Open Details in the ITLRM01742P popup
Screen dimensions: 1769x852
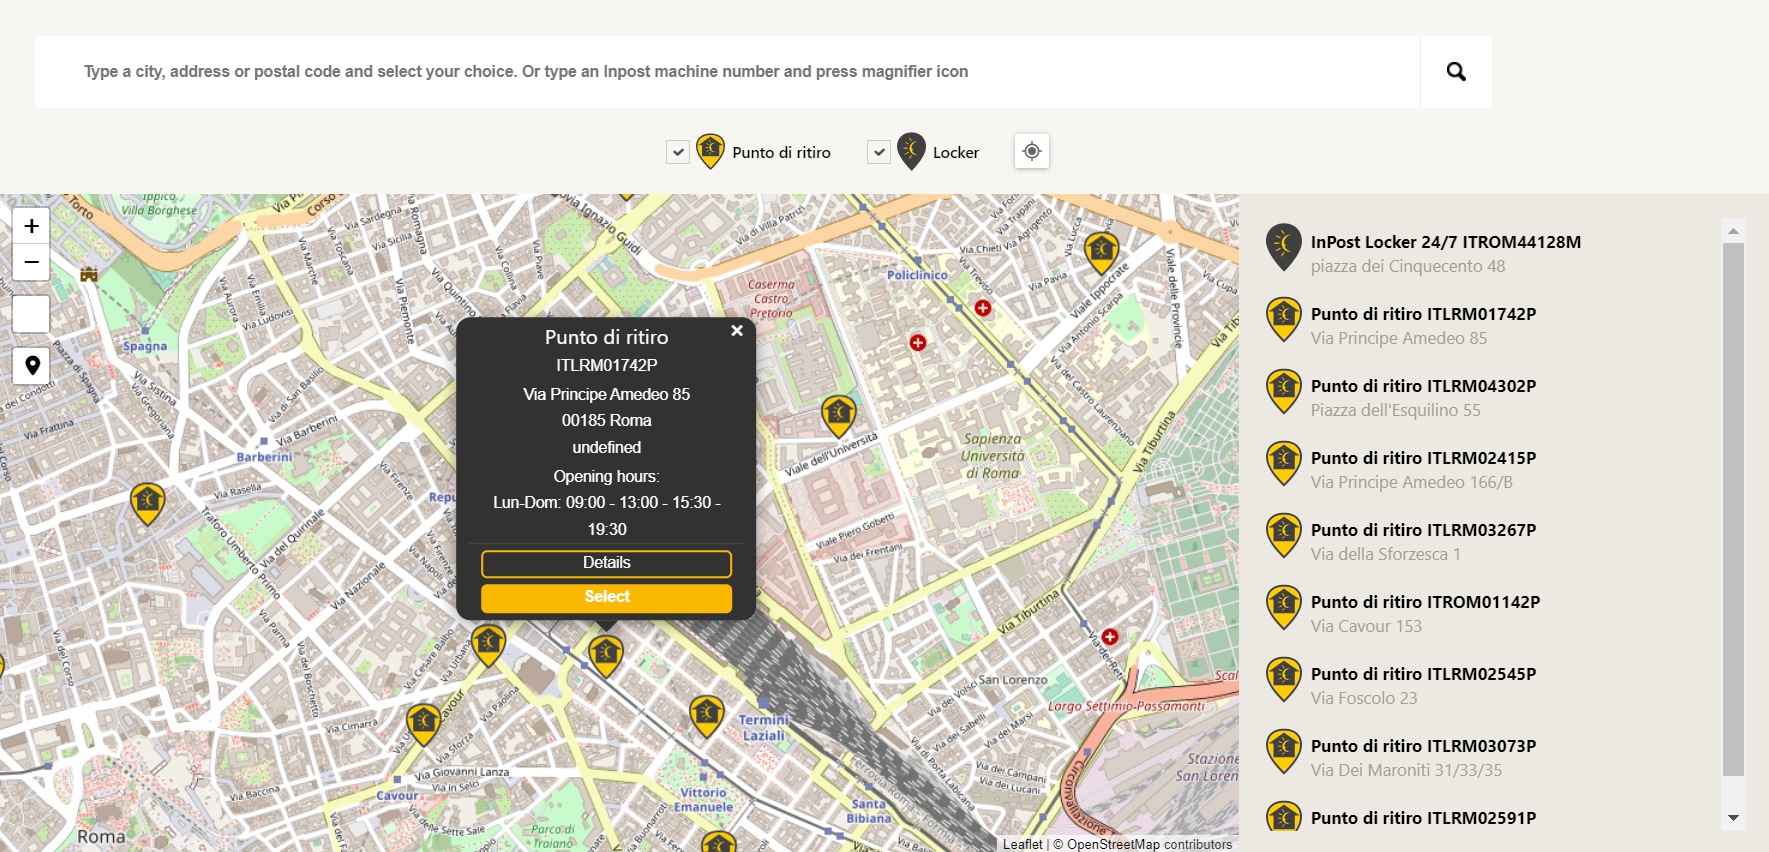606,563
